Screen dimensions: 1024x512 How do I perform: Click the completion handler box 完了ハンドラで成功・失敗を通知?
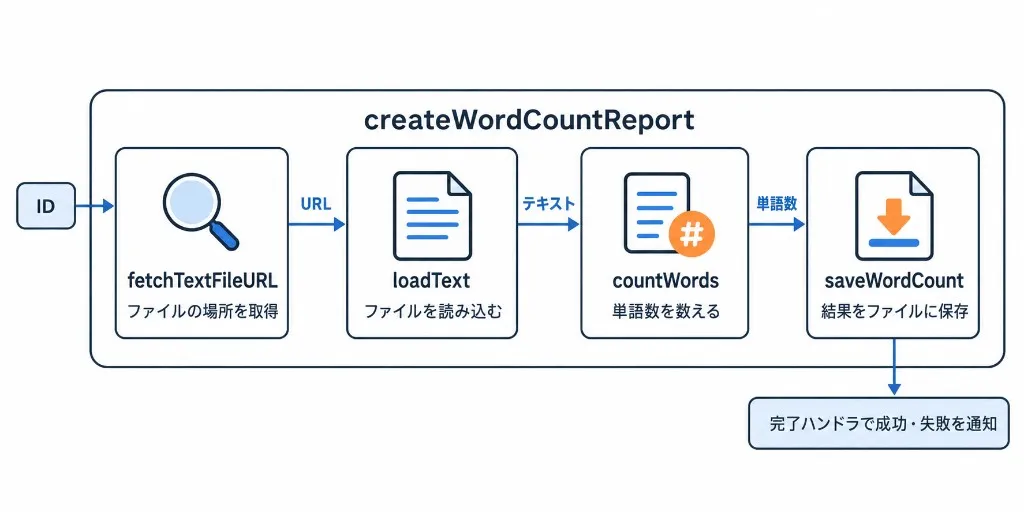click(x=878, y=423)
